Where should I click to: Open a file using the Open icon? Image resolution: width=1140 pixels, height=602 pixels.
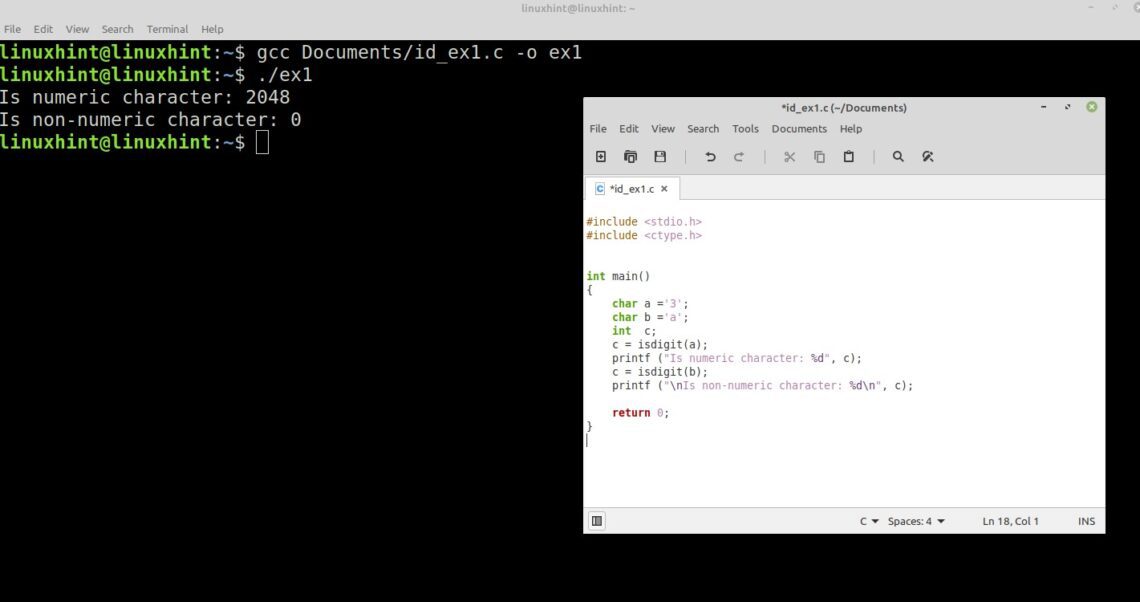coord(630,156)
